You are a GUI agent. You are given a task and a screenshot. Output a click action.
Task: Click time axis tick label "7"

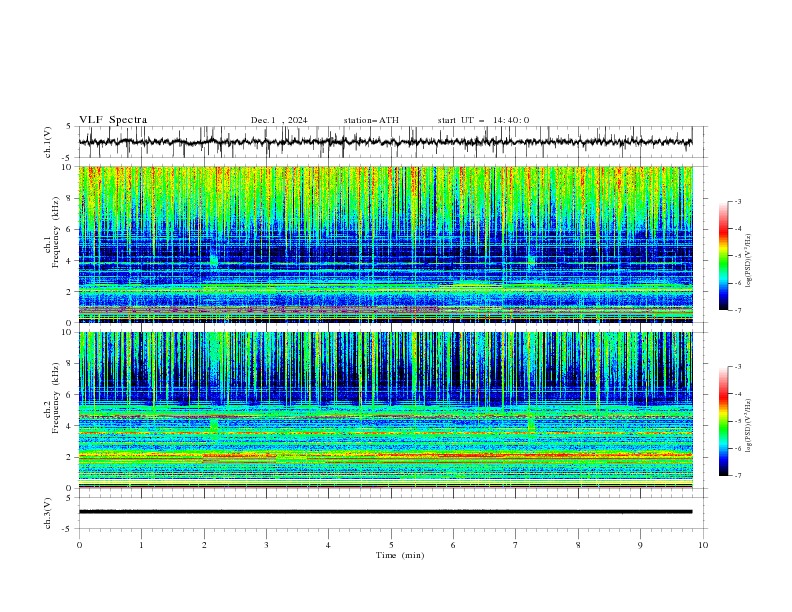point(516,545)
